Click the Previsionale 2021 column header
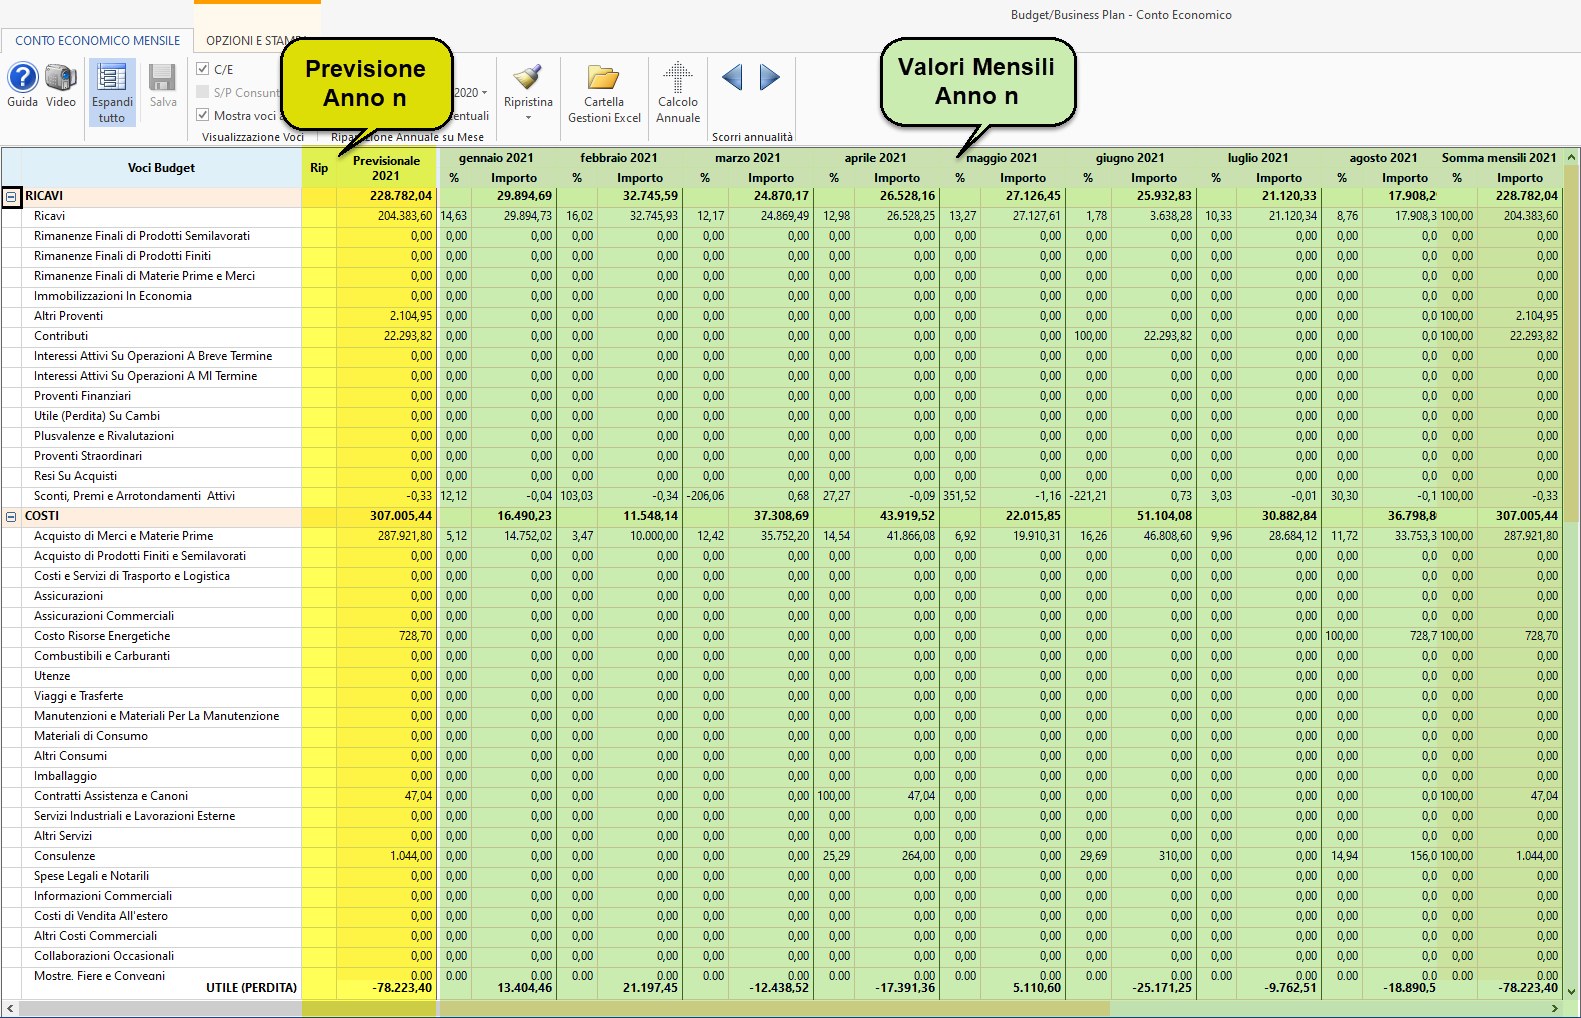Screen dimensions: 1581x1018 coord(386,168)
